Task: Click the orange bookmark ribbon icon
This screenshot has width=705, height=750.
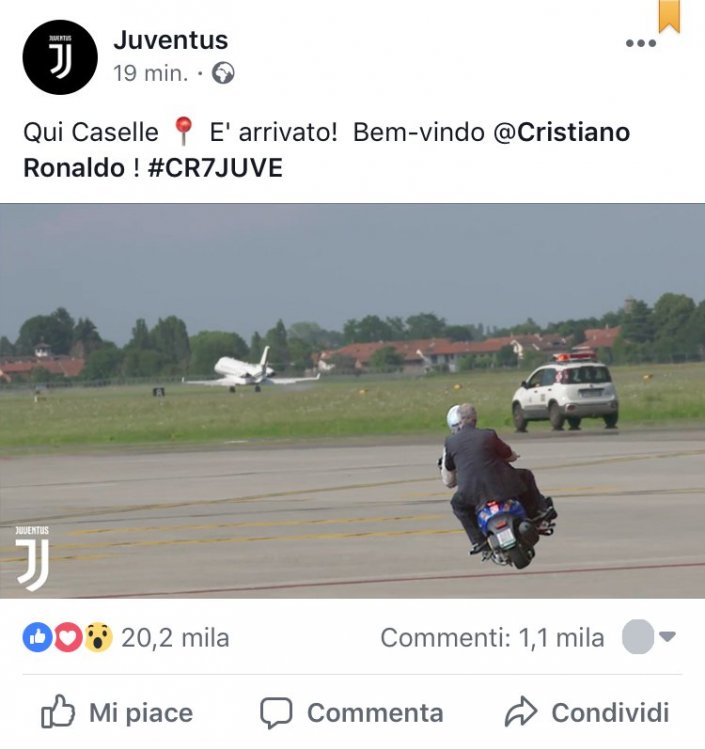Action: point(669,16)
